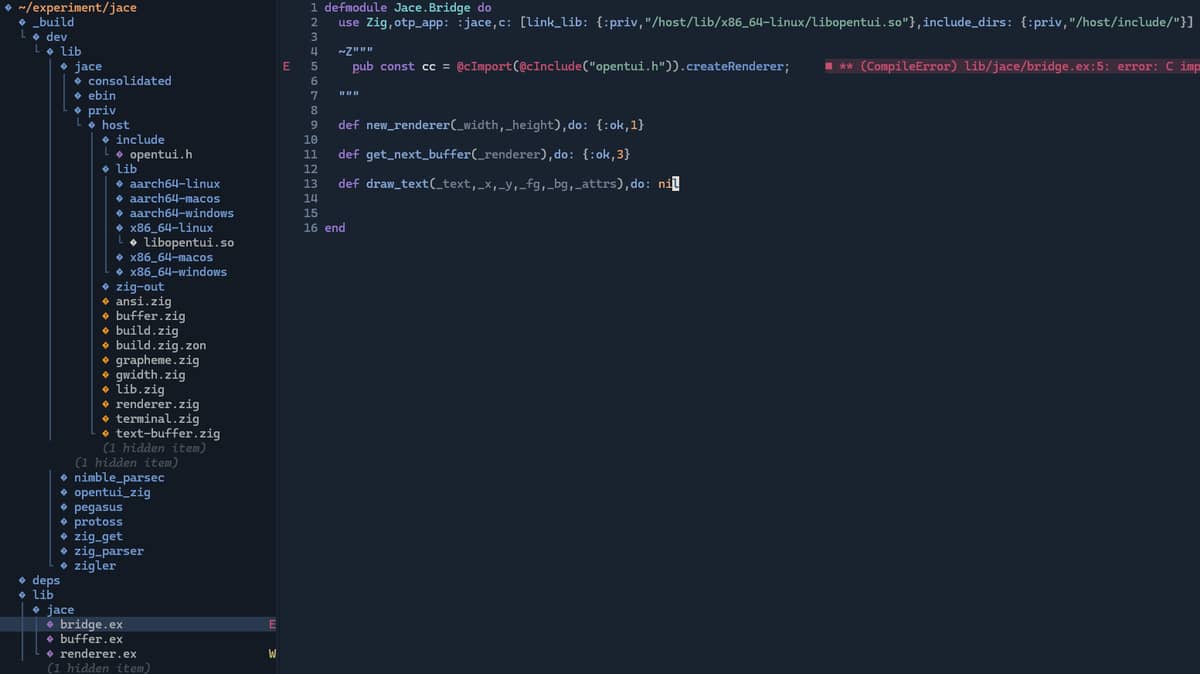Open buffer.ex in the lib/jace folder
Screen dimensions: 1200x674
[x=91, y=639]
